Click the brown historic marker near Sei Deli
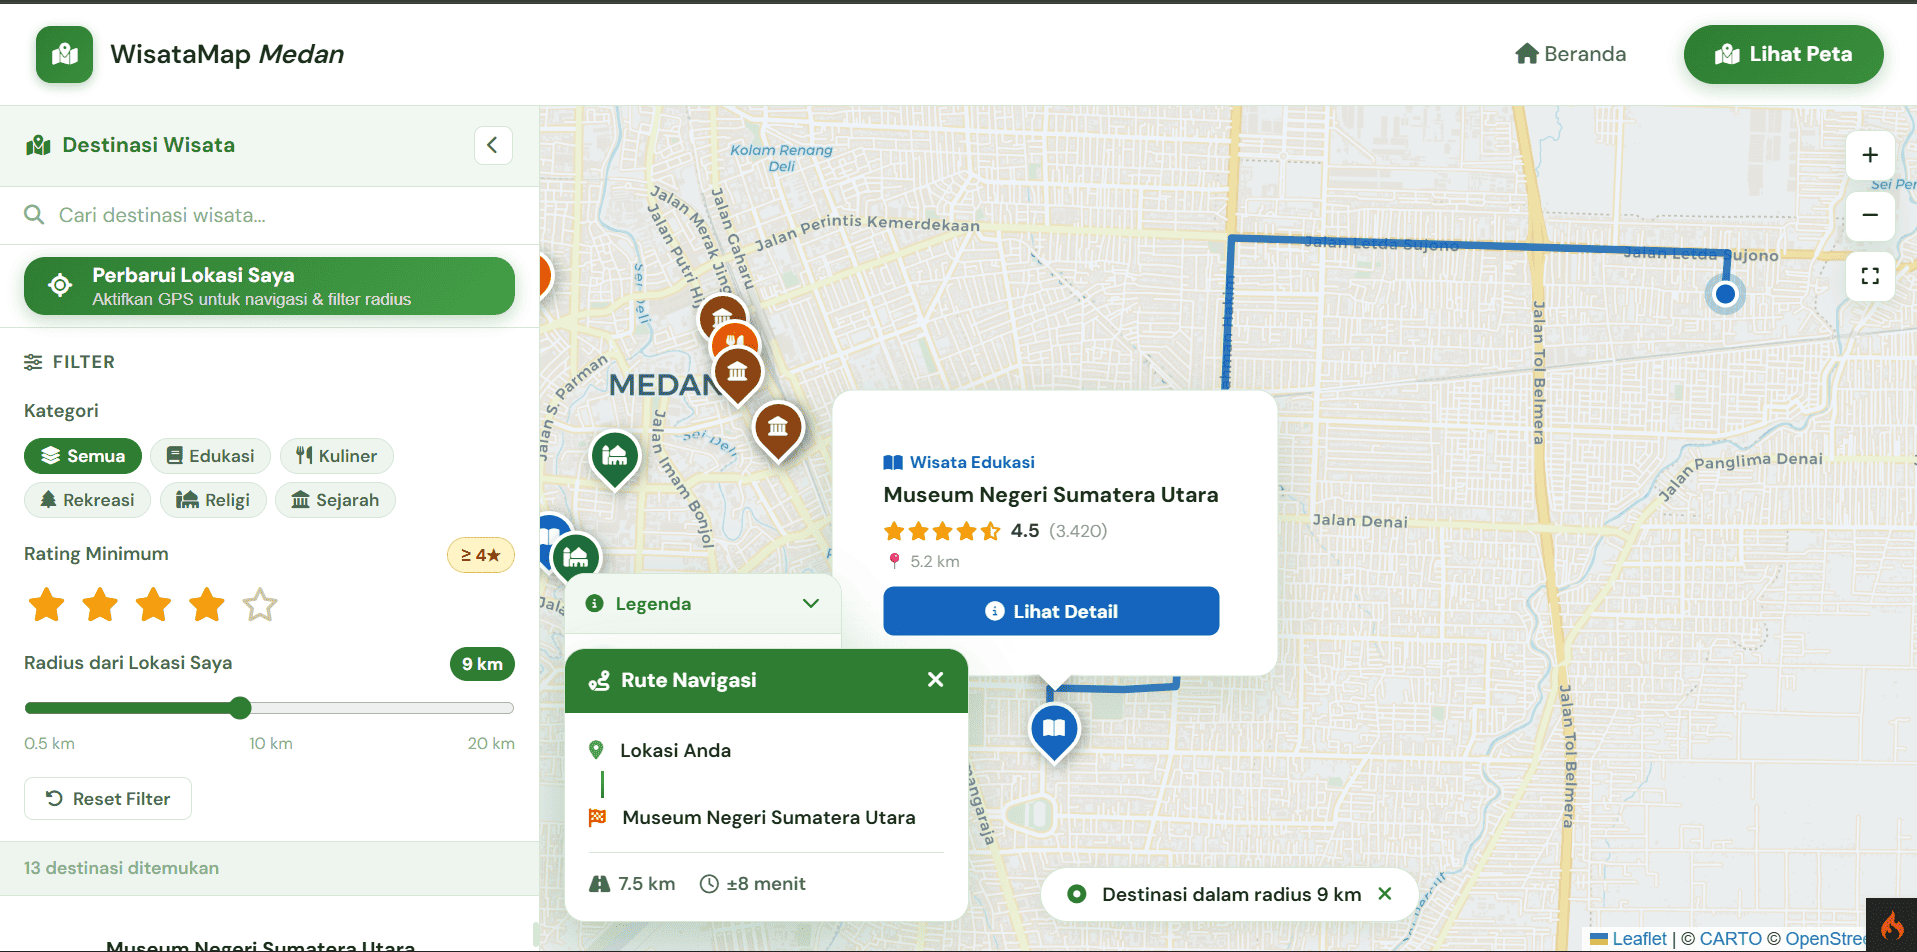This screenshot has height=952, width=1917. point(778,430)
